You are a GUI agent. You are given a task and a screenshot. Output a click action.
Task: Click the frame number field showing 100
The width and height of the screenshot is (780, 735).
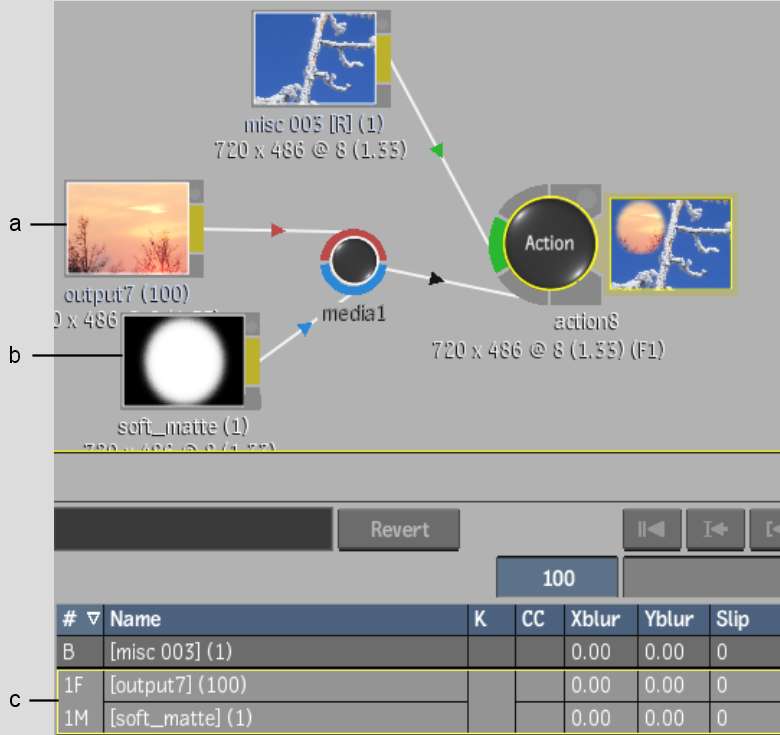click(558, 578)
